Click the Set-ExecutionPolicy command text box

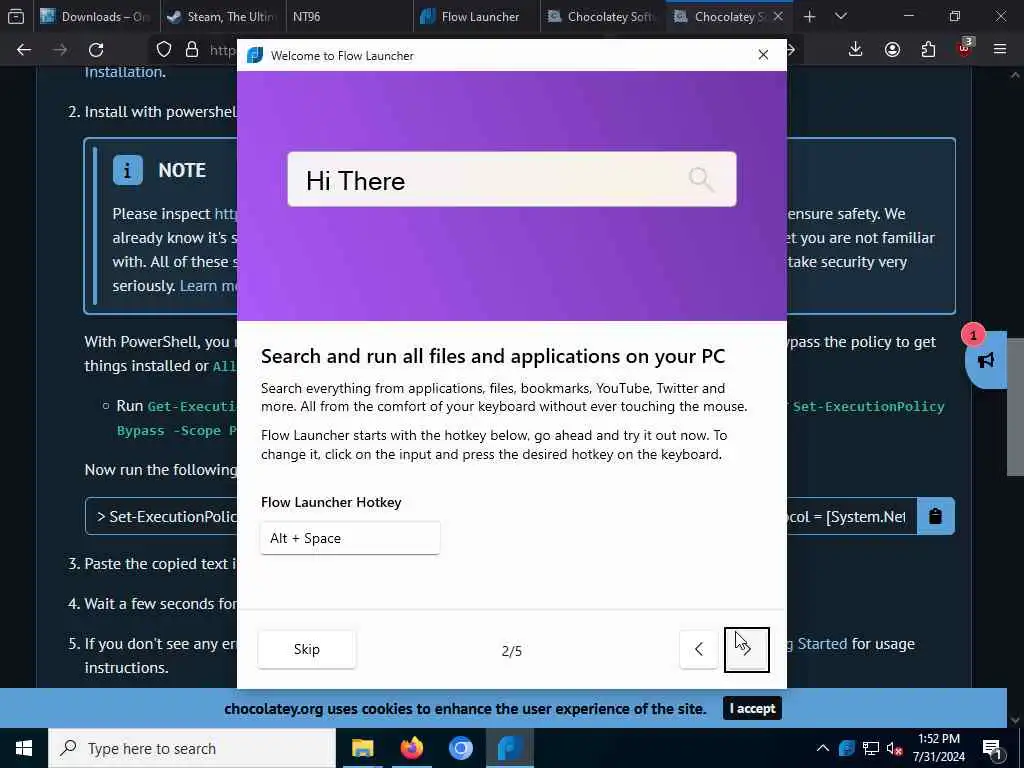pos(501,517)
